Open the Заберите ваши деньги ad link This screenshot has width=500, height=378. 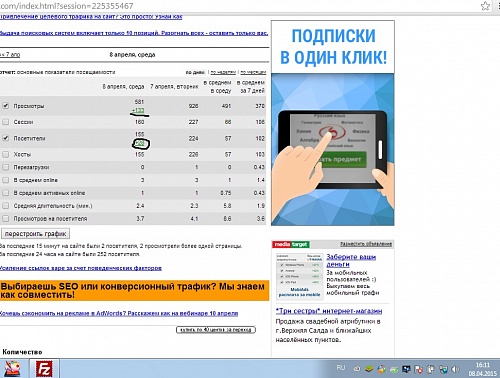[x=351, y=260]
